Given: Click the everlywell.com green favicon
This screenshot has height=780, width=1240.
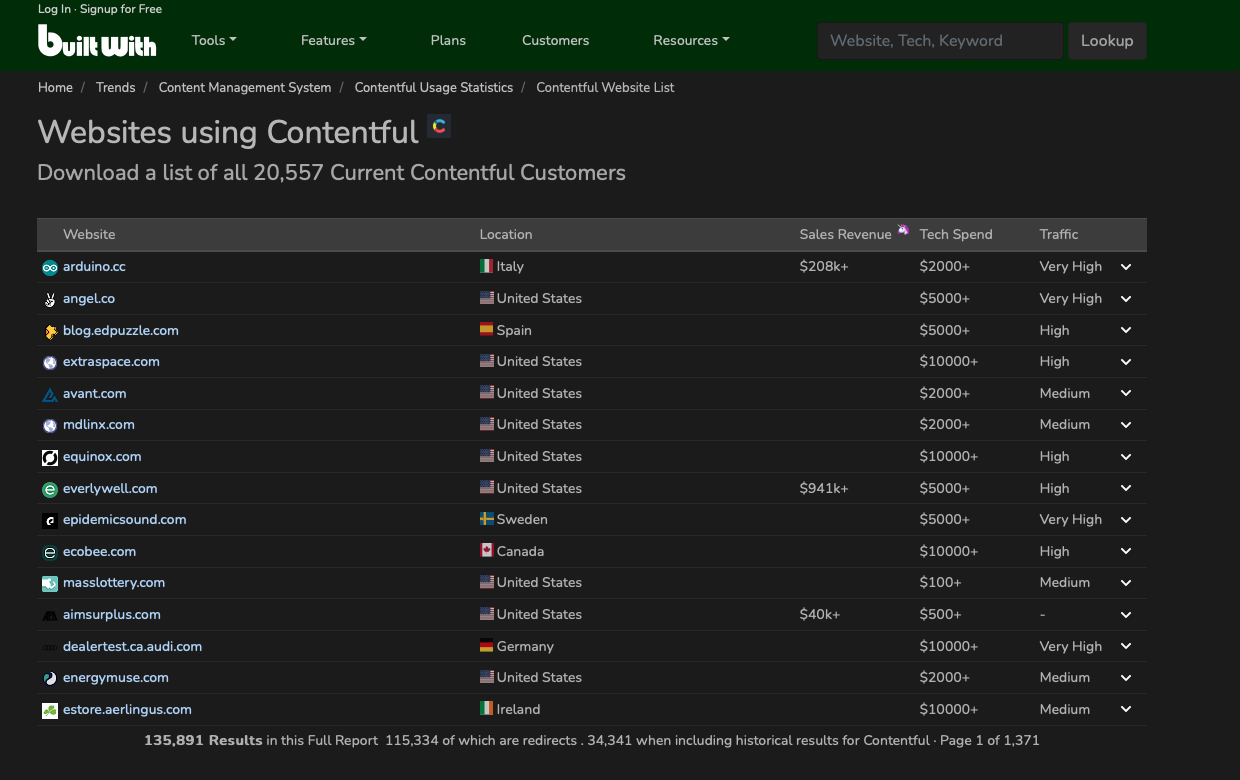Looking at the screenshot, I should pyautogui.click(x=50, y=489).
